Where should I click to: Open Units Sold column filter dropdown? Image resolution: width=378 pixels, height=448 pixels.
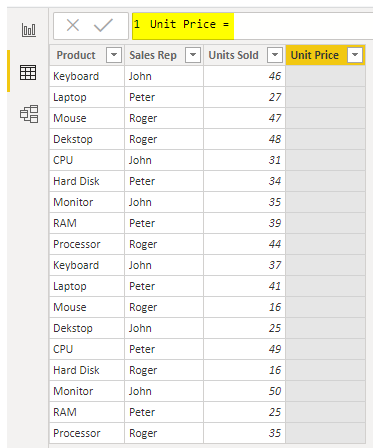click(275, 55)
